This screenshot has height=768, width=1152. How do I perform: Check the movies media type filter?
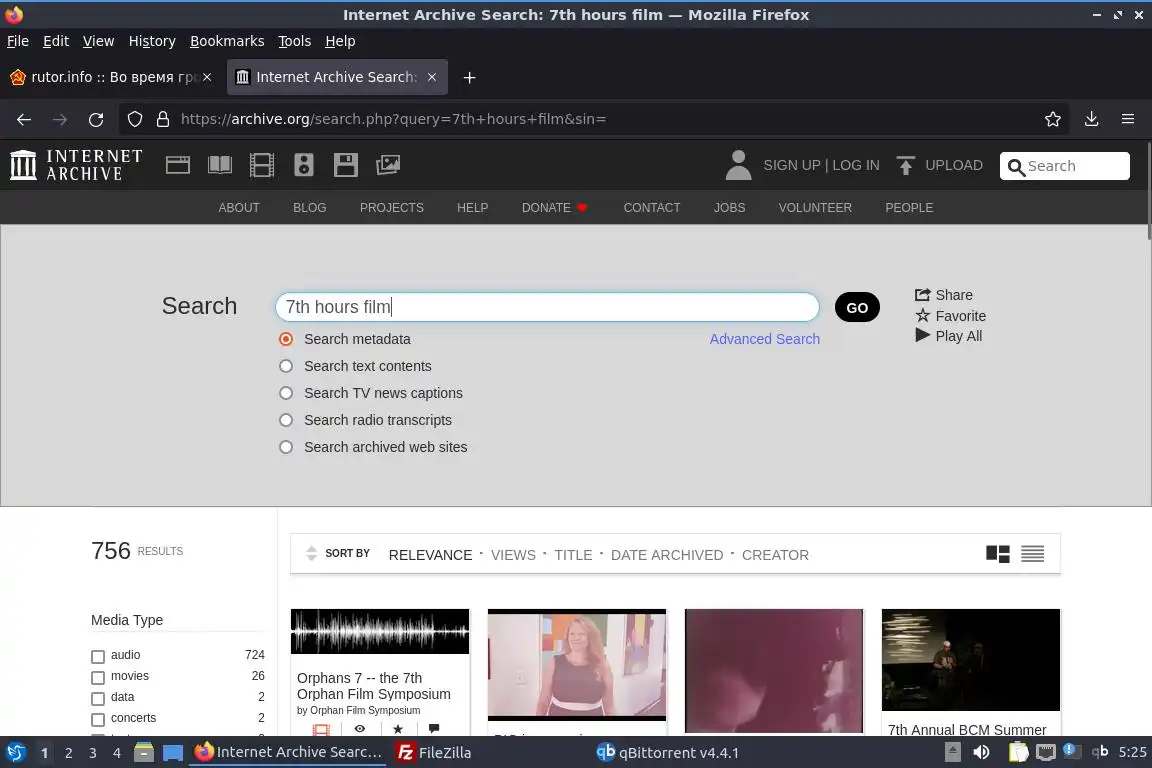(98, 677)
